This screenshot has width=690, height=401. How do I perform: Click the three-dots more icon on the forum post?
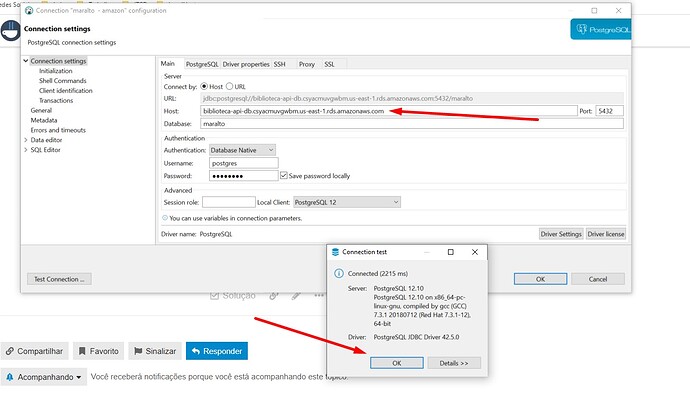[x=319, y=296]
